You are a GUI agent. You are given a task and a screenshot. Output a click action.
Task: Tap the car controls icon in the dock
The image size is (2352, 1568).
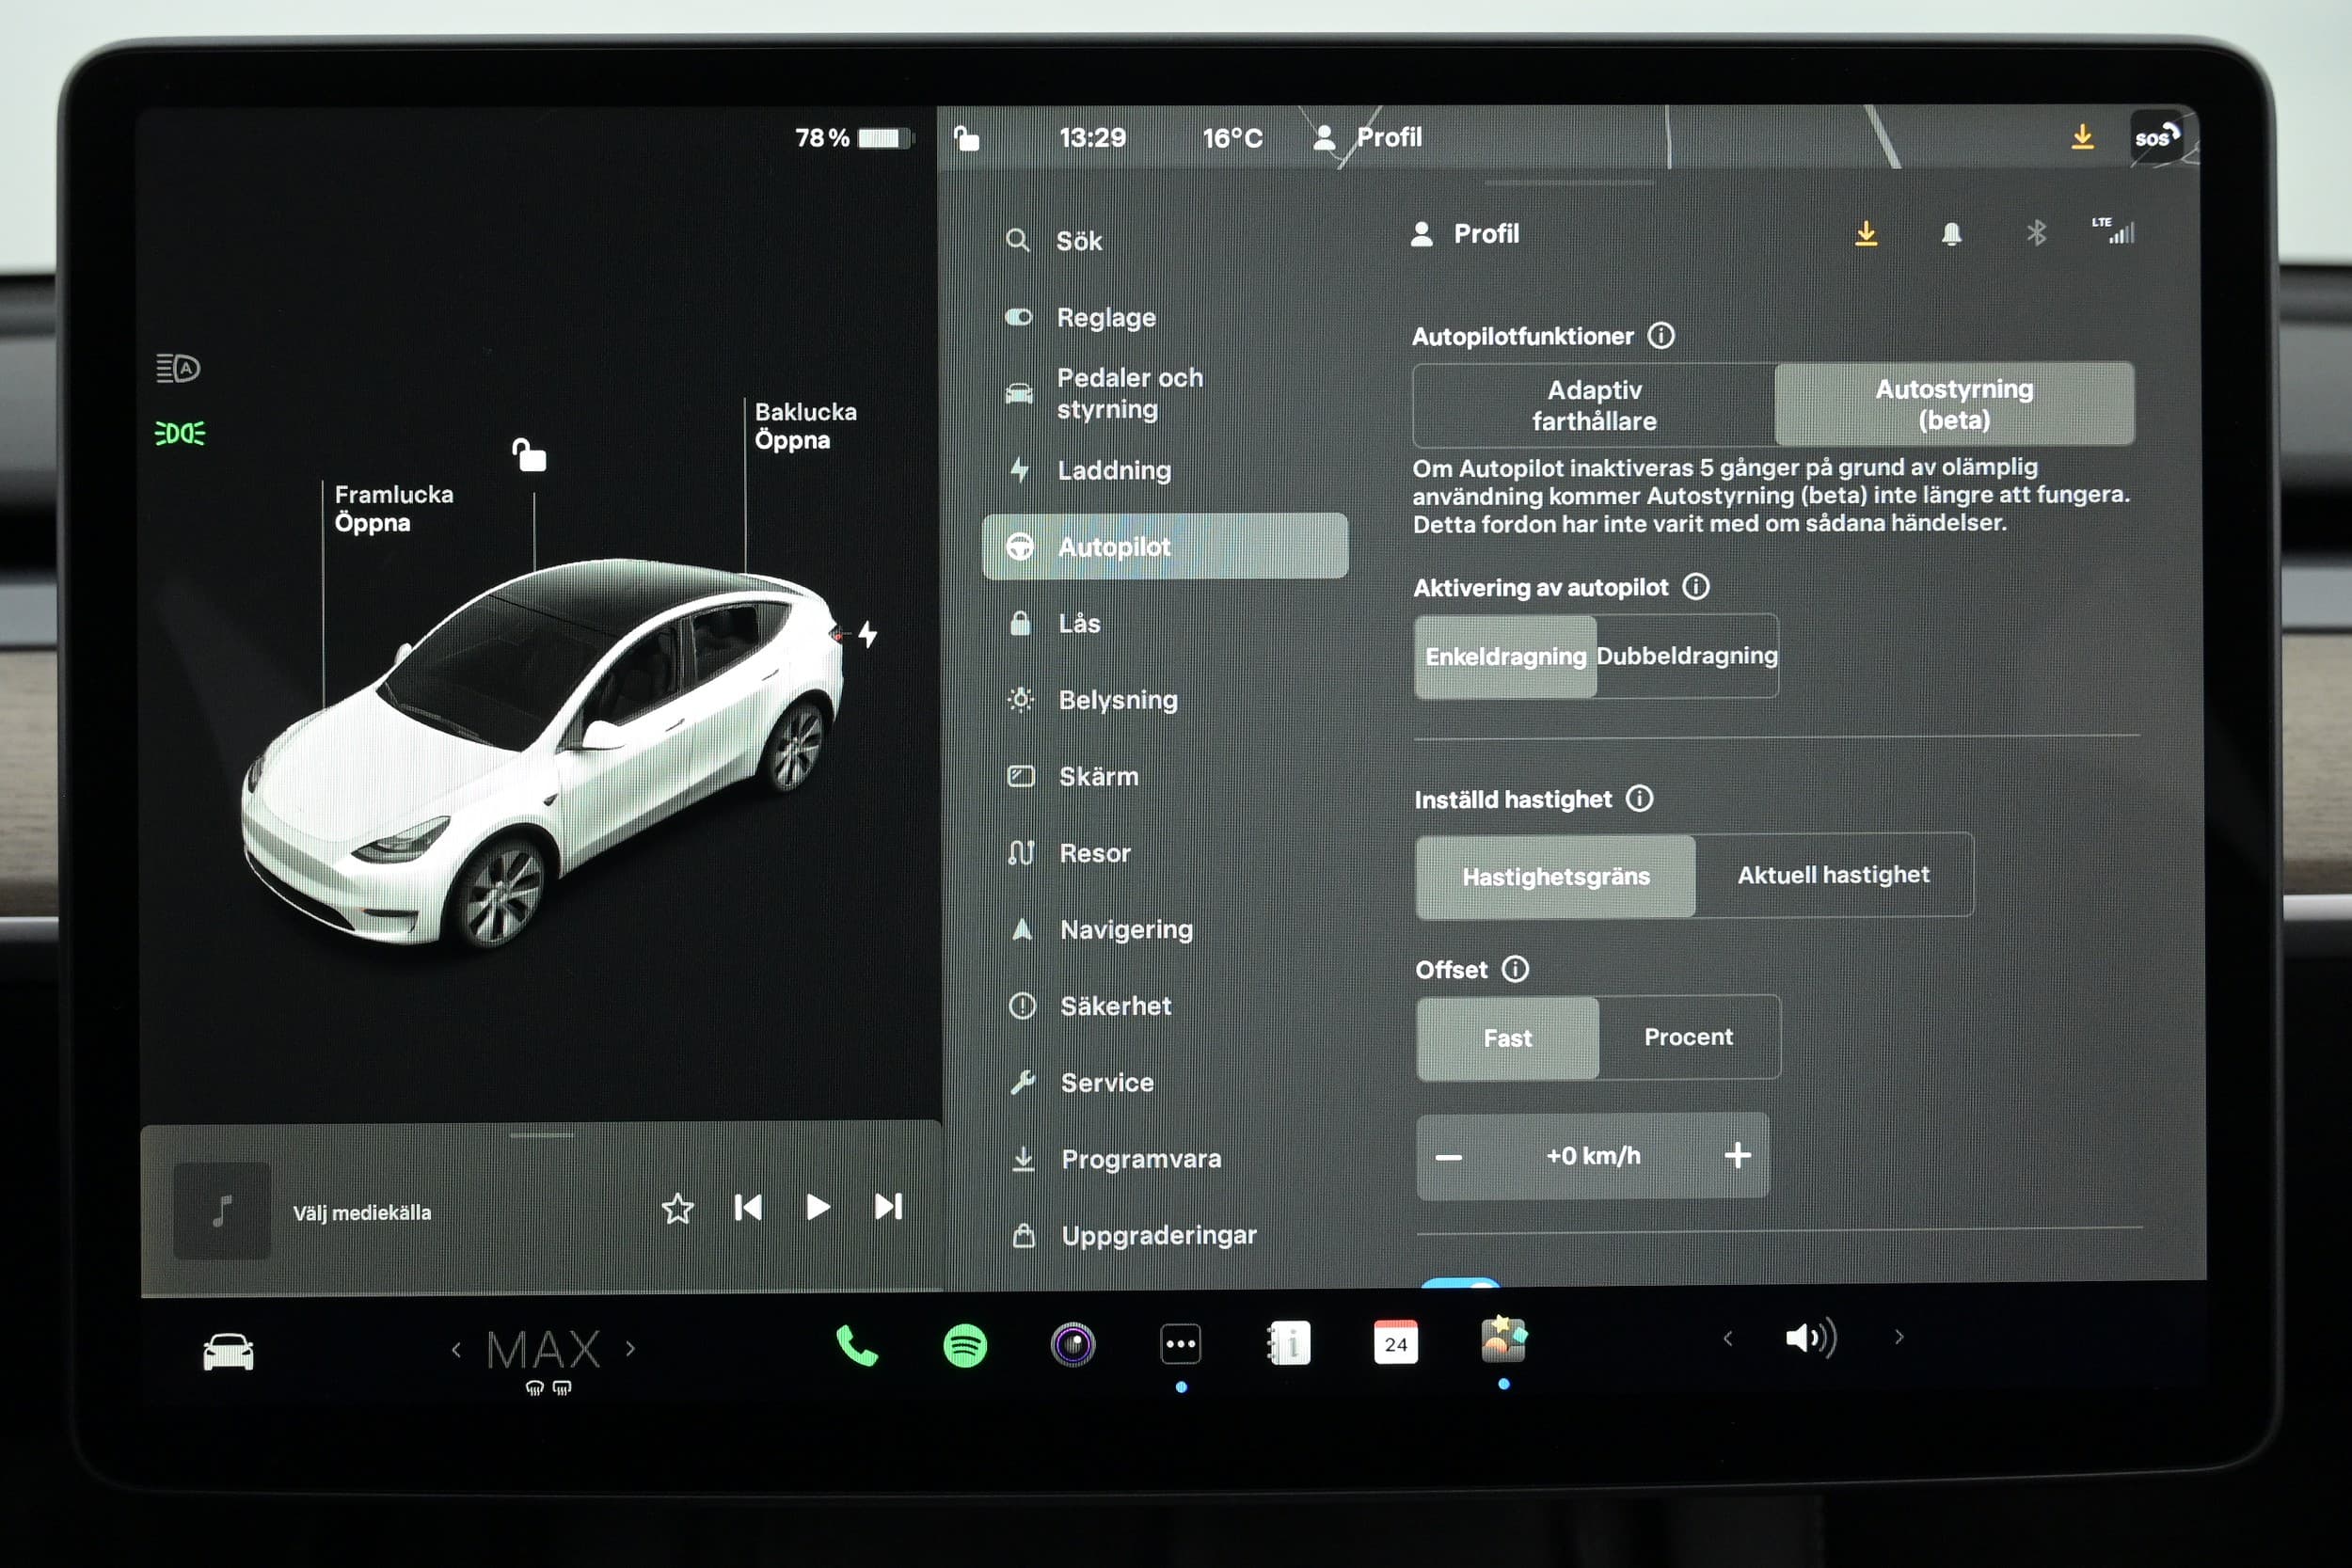pyautogui.click(x=228, y=1352)
